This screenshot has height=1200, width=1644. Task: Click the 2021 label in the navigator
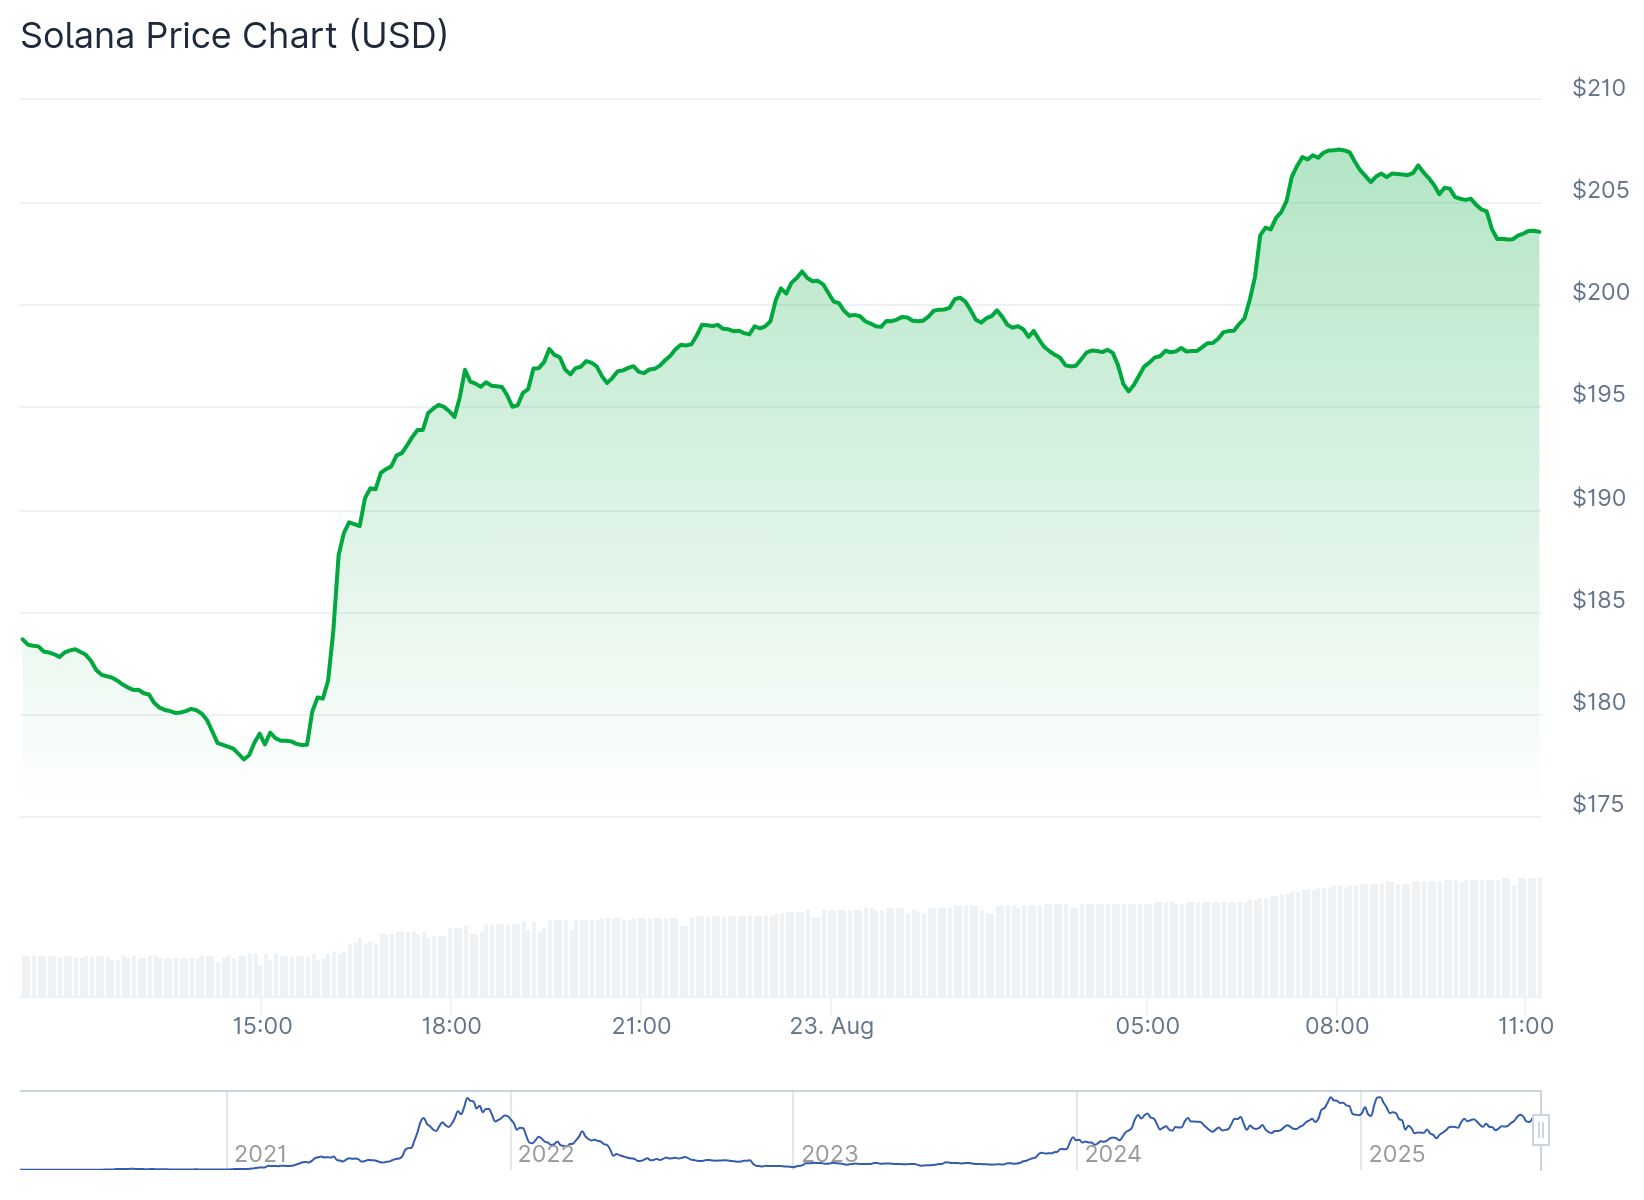260,1154
